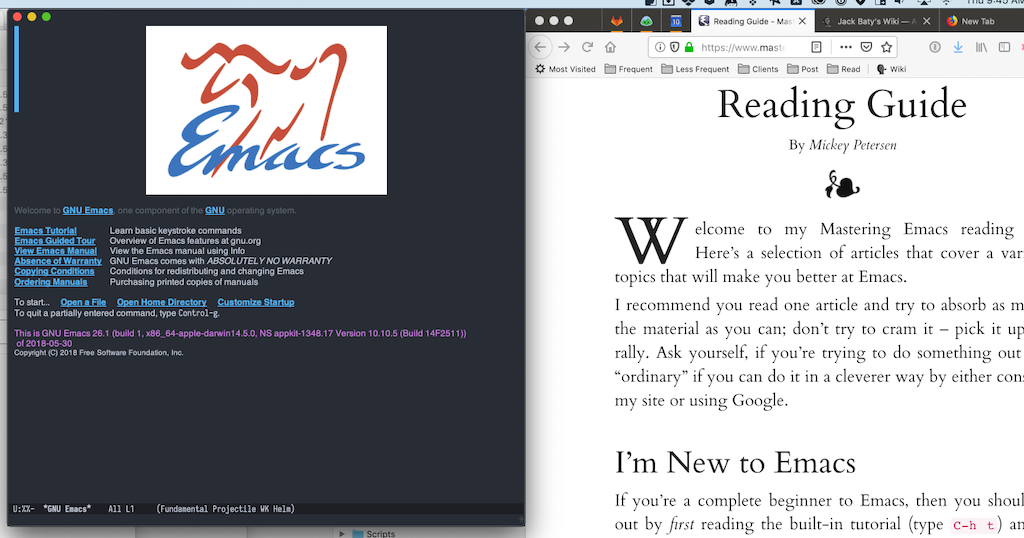Open Emacs Guided Tour link
This screenshot has width=1024, height=538.
pyautogui.click(x=55, y=240)
